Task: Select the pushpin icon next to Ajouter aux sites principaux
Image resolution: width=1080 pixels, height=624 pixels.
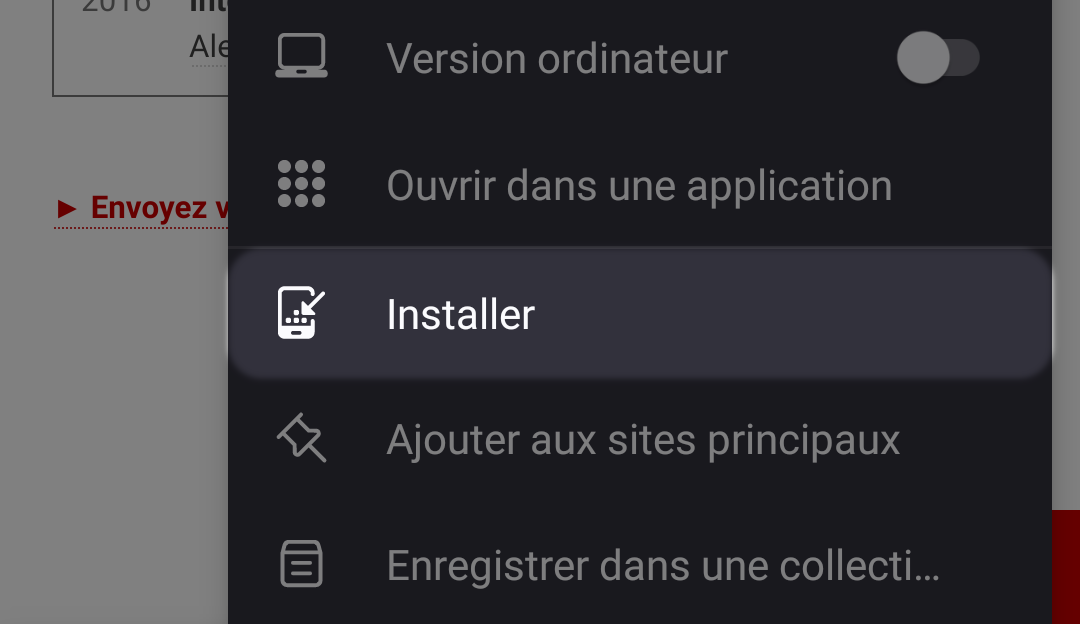Action: [x=300, y=438]
